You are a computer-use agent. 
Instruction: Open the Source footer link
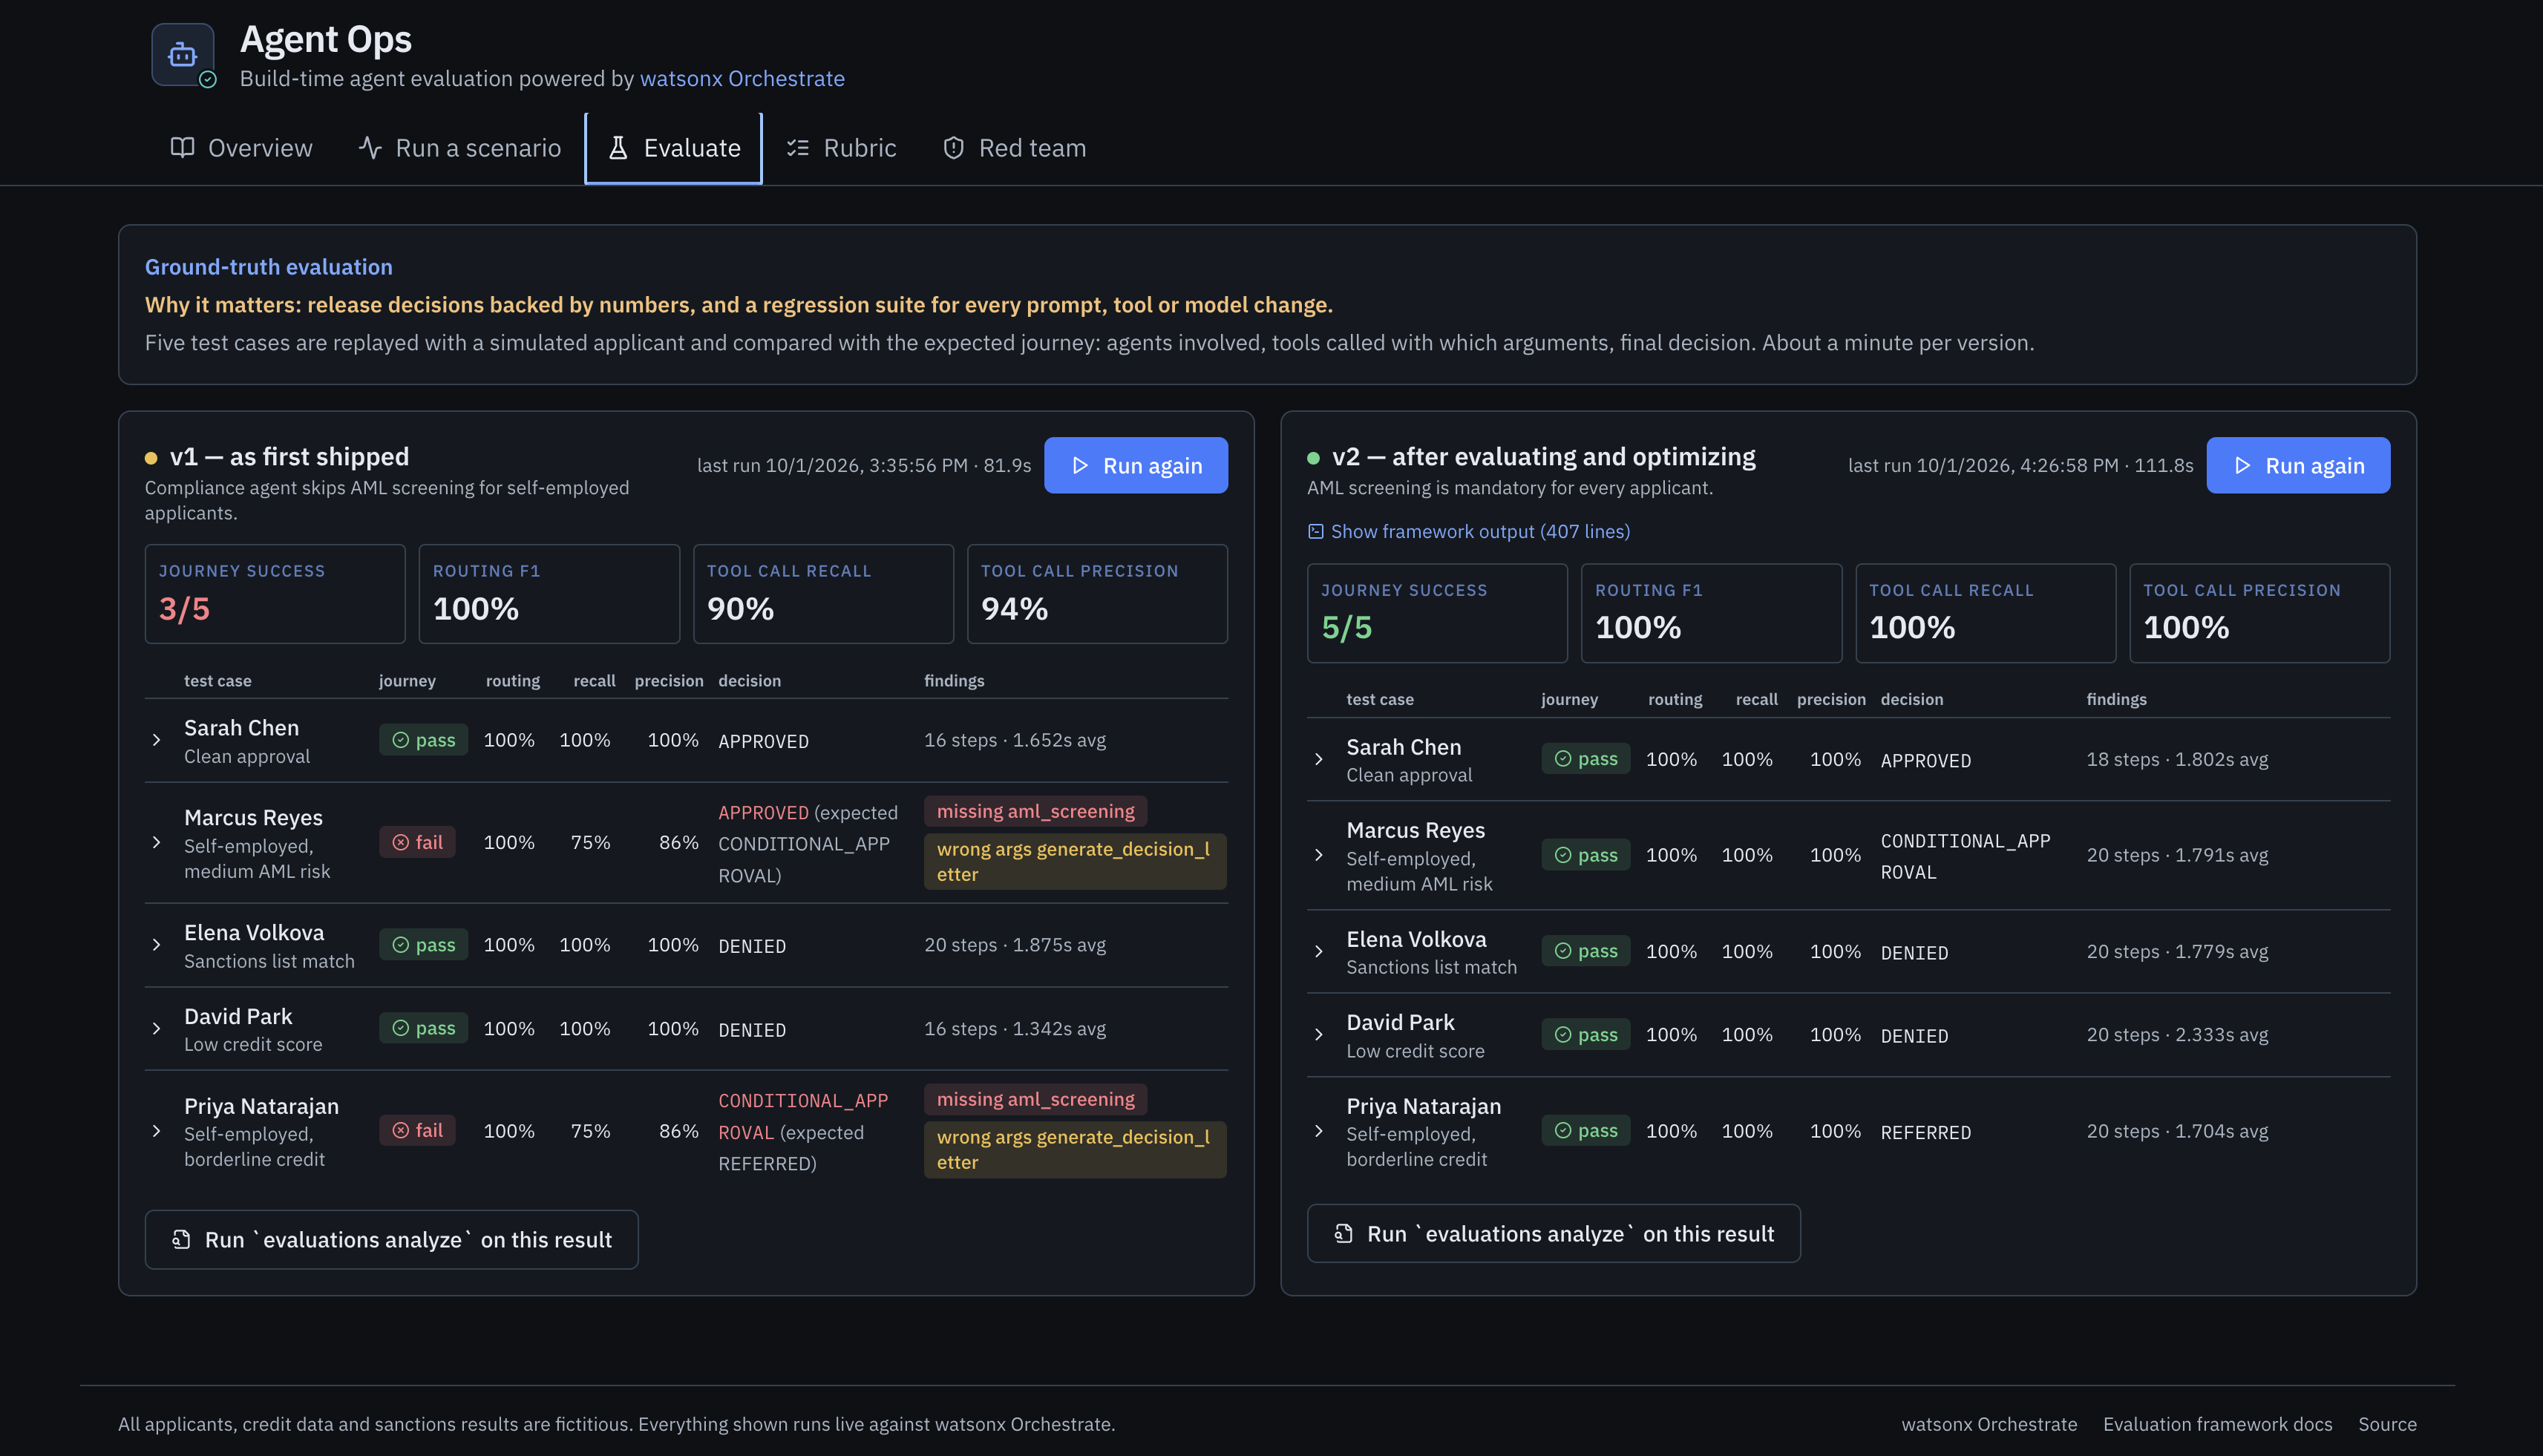tap(2387, 1424)
